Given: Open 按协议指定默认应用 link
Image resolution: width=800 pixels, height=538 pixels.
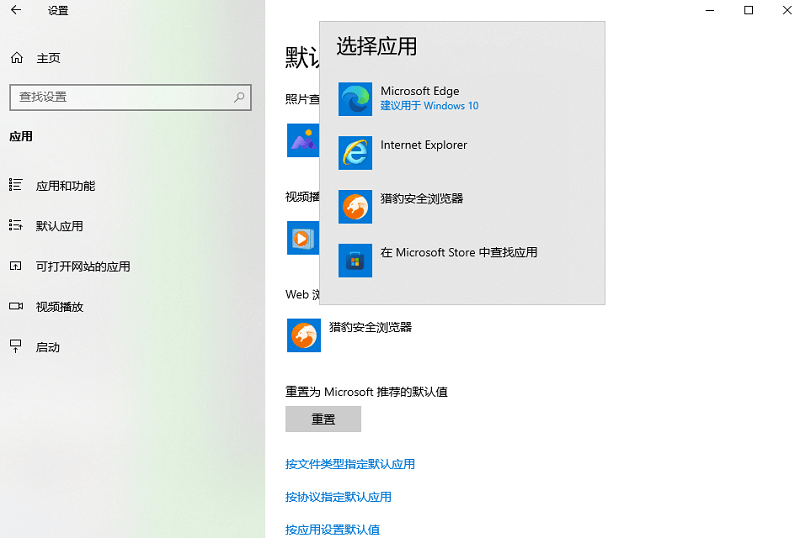Looking at the screenshot, I should click(x=338, y=497).
